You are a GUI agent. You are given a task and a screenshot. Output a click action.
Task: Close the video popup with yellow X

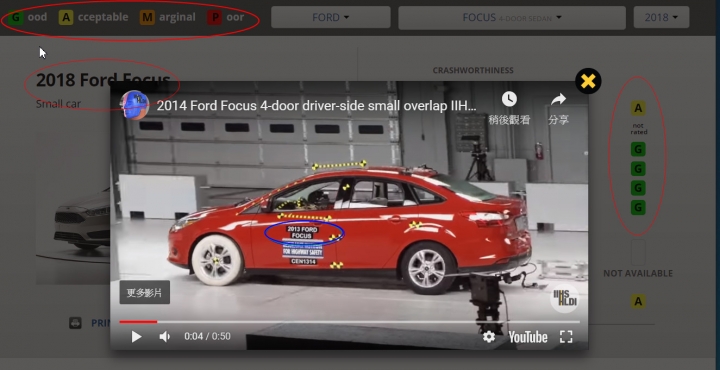point(588,81)
